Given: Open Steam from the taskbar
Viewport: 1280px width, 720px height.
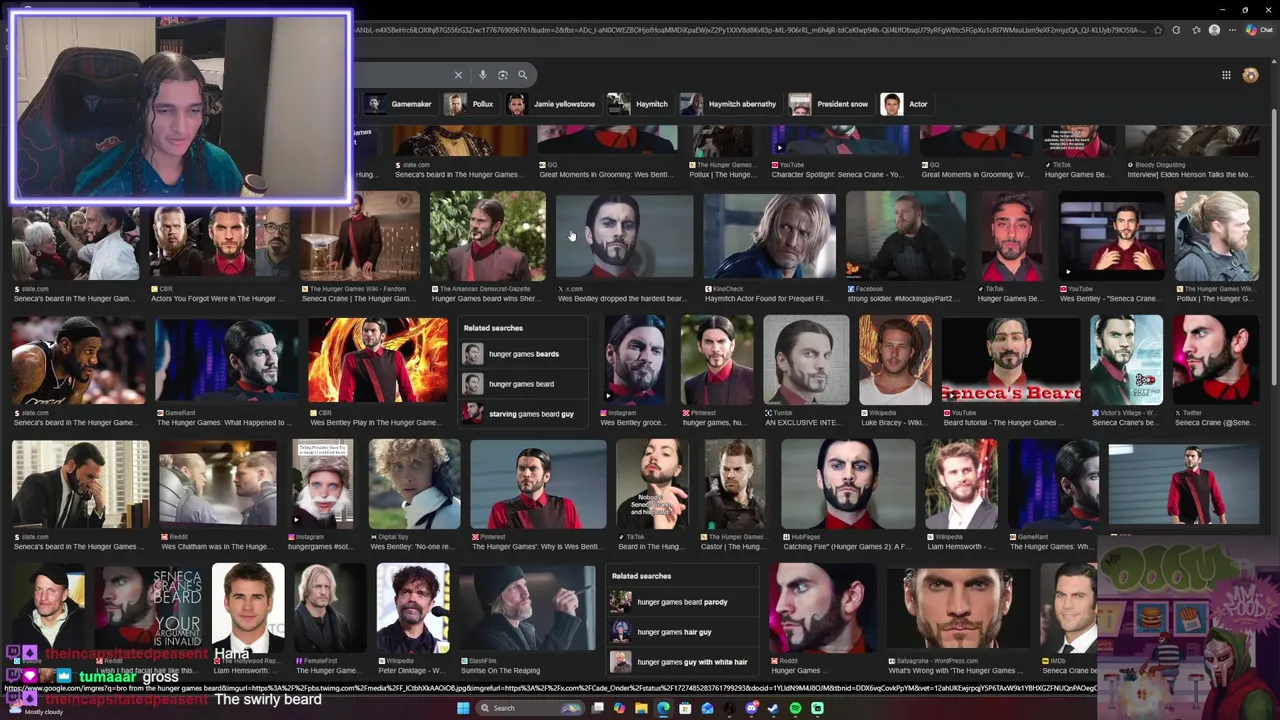Looking at the screenshot, I should pyautogui.click(x=773, y=708).
